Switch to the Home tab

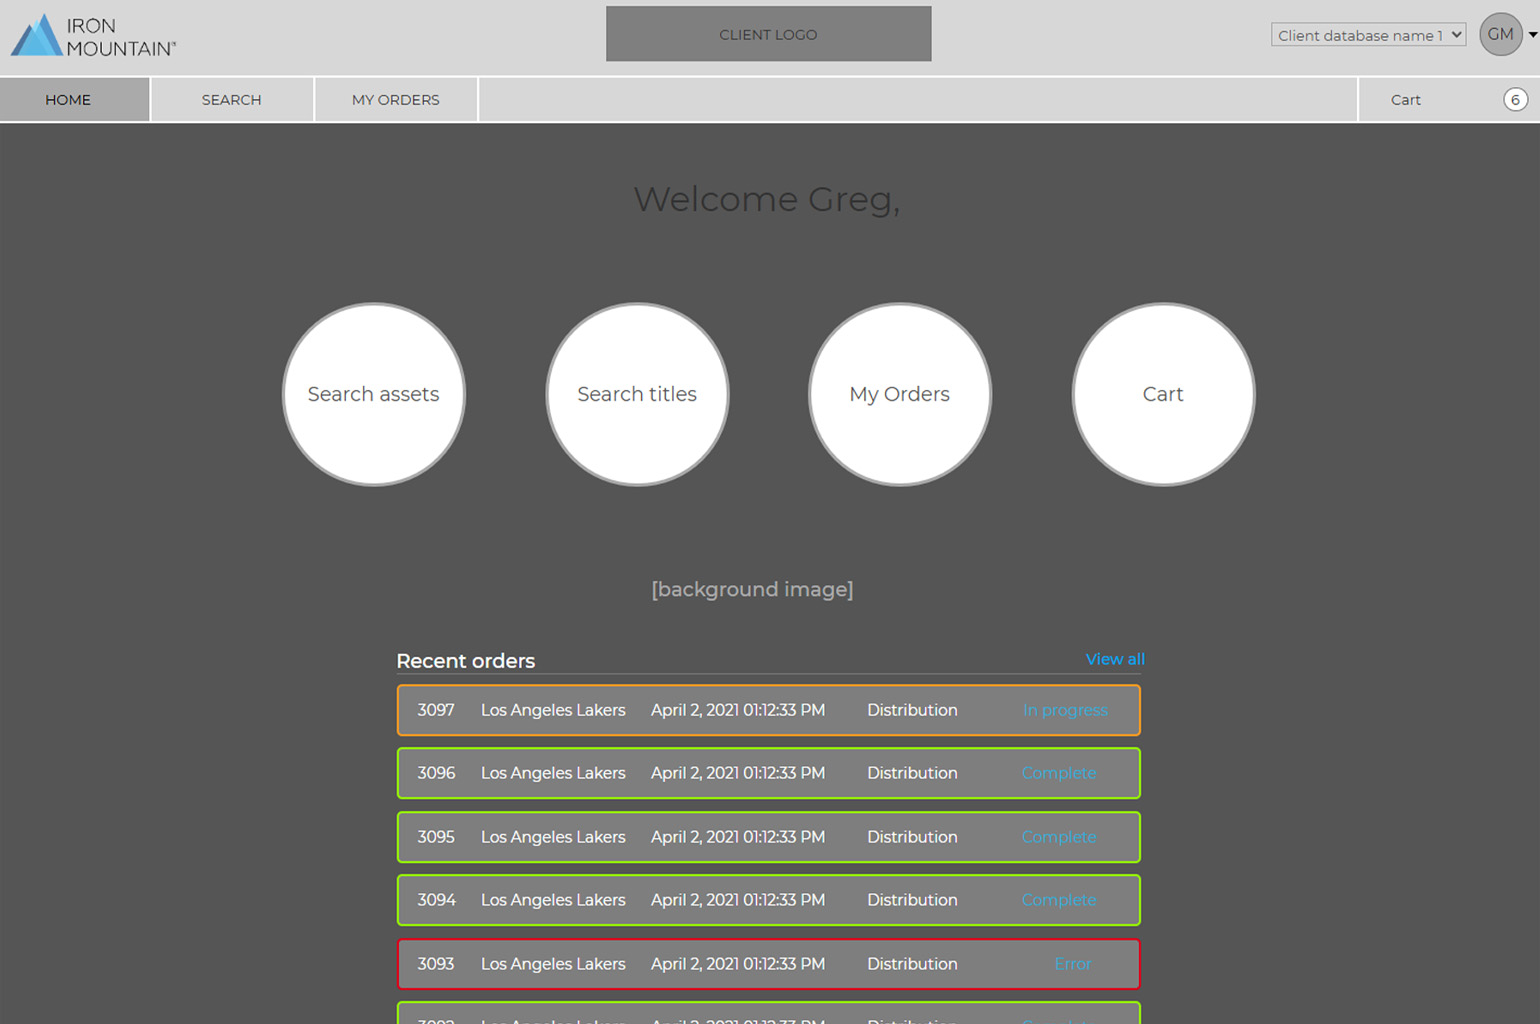click(68, 100)
